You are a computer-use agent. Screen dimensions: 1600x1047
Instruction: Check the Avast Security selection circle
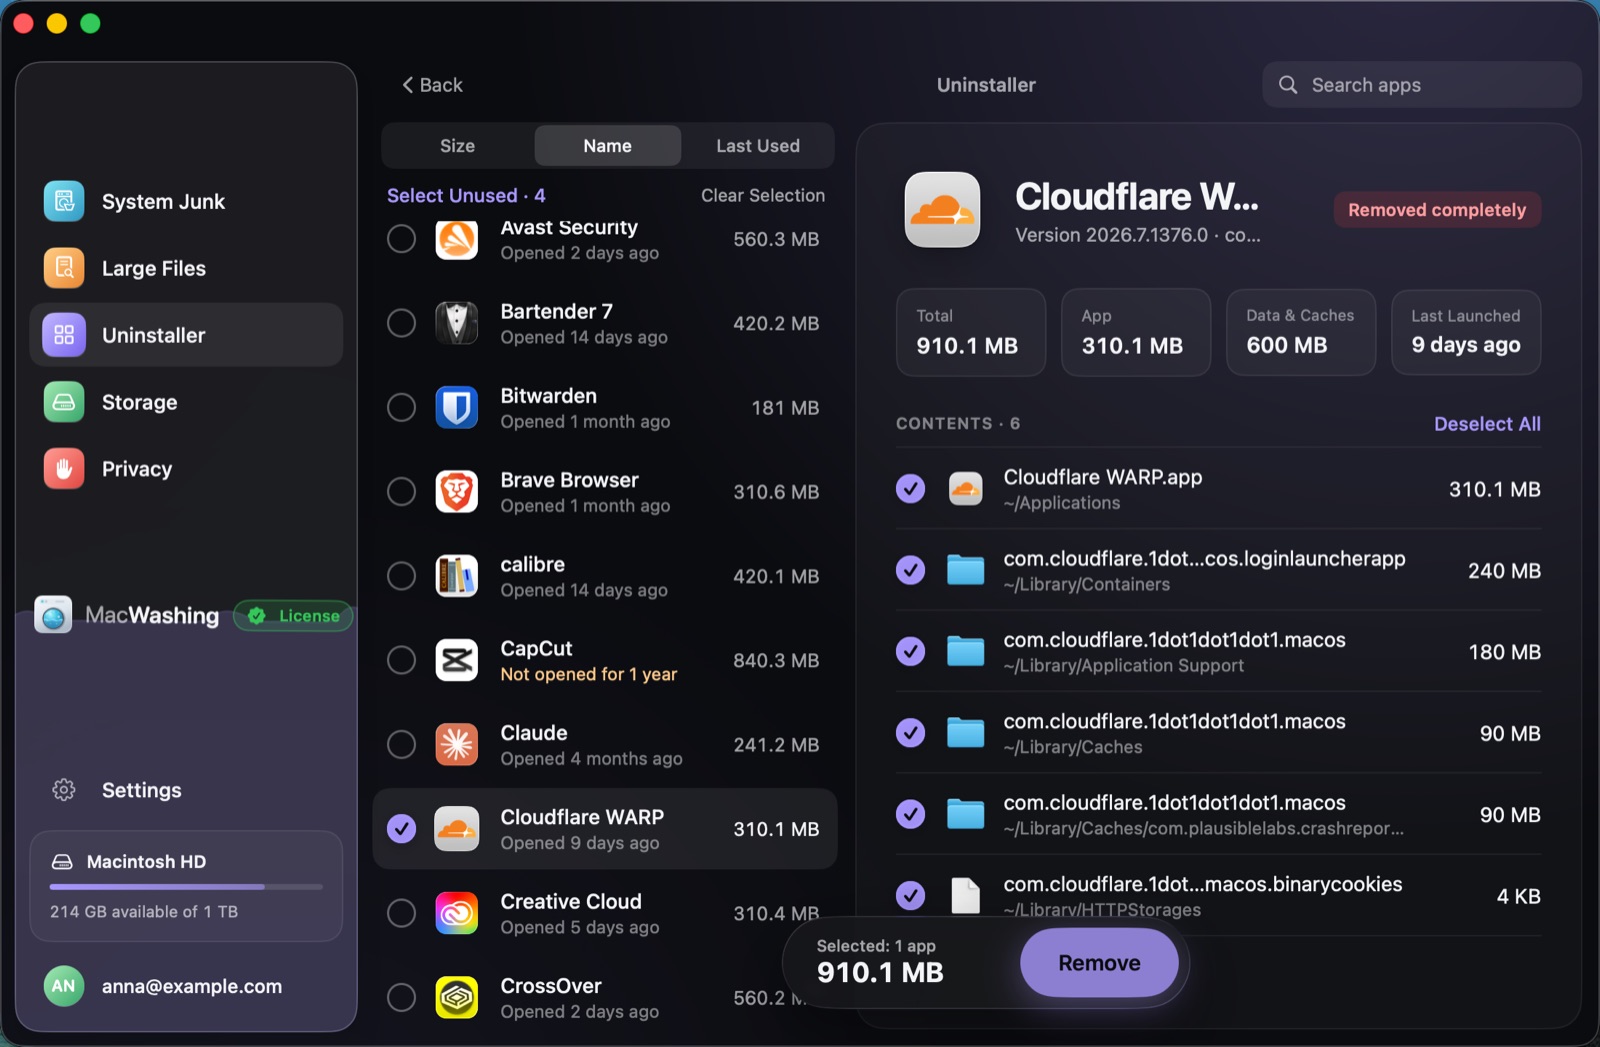pos(402,239)
